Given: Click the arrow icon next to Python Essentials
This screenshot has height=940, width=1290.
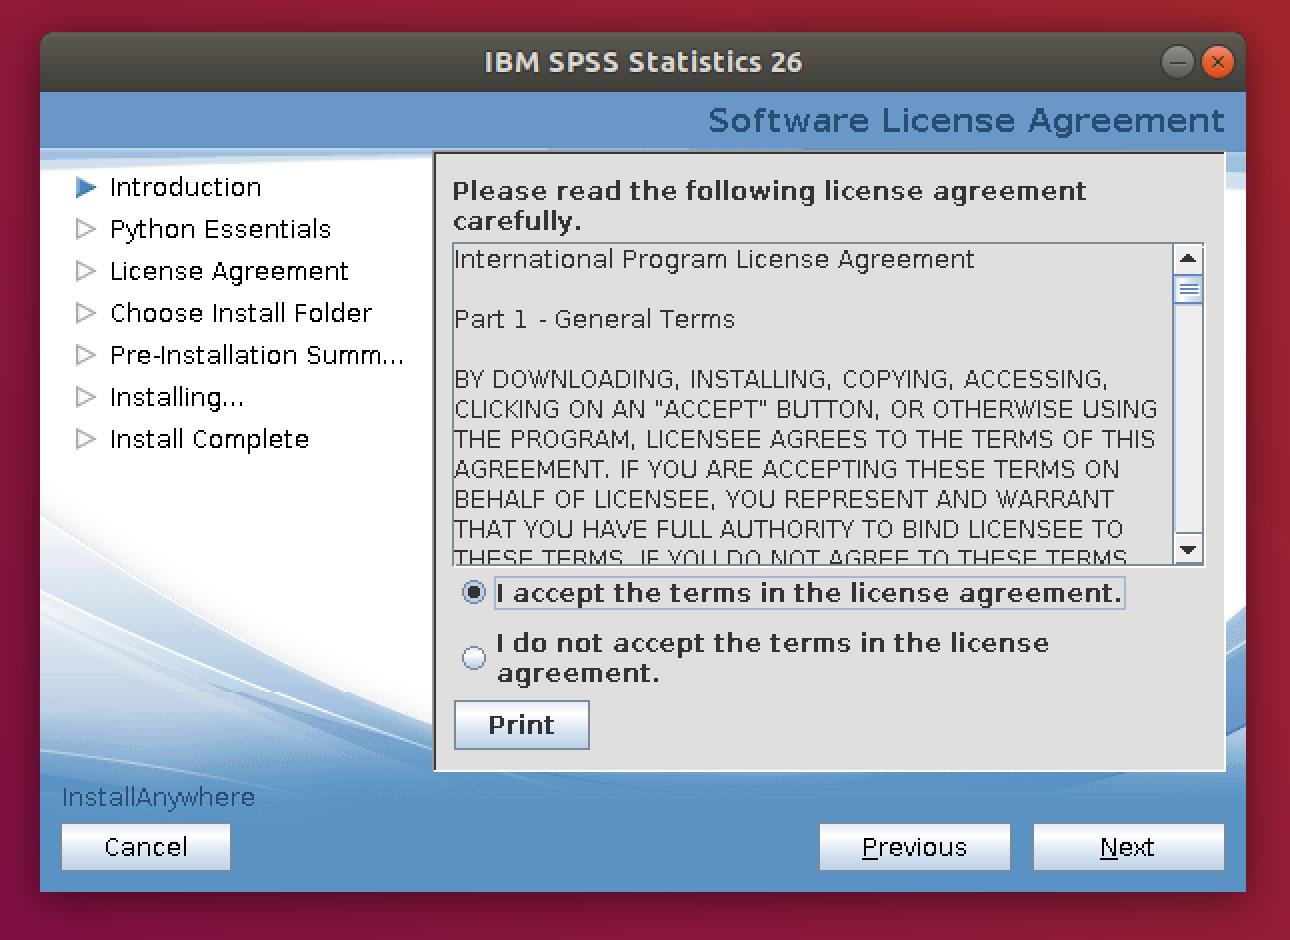Looking at the screenshot, I should click(86, 229).
